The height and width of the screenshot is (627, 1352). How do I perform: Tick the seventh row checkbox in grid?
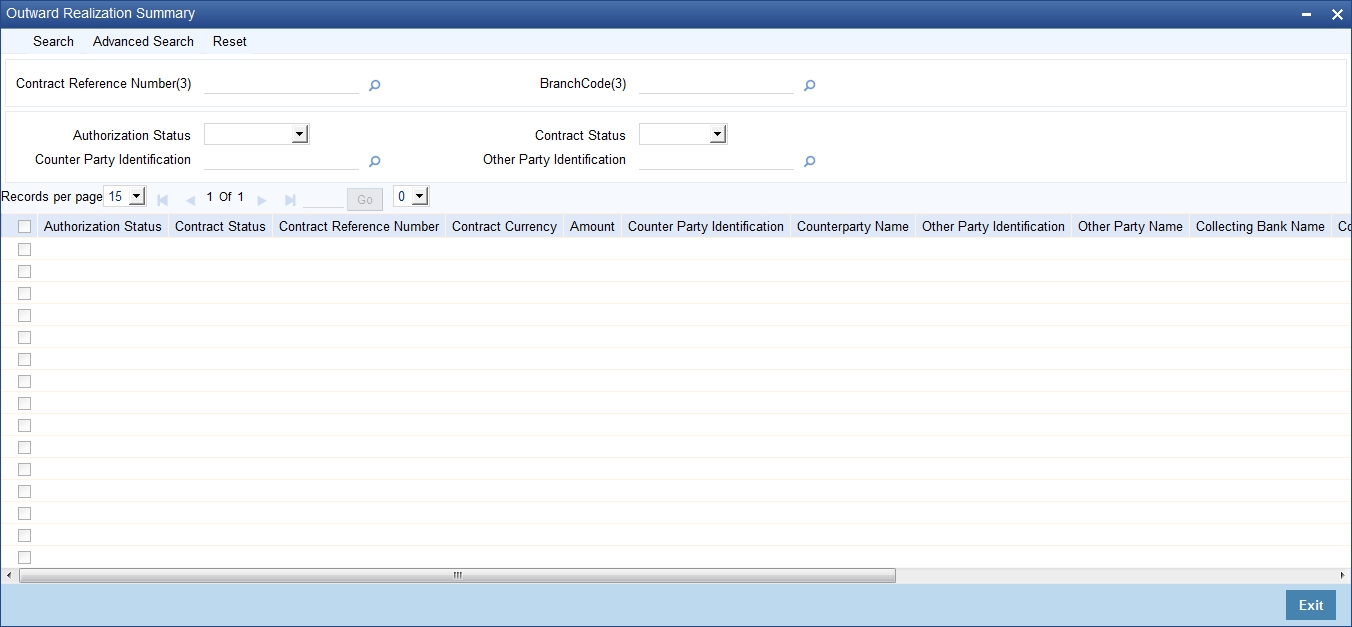pyautogui.click(x=25, y=381)
